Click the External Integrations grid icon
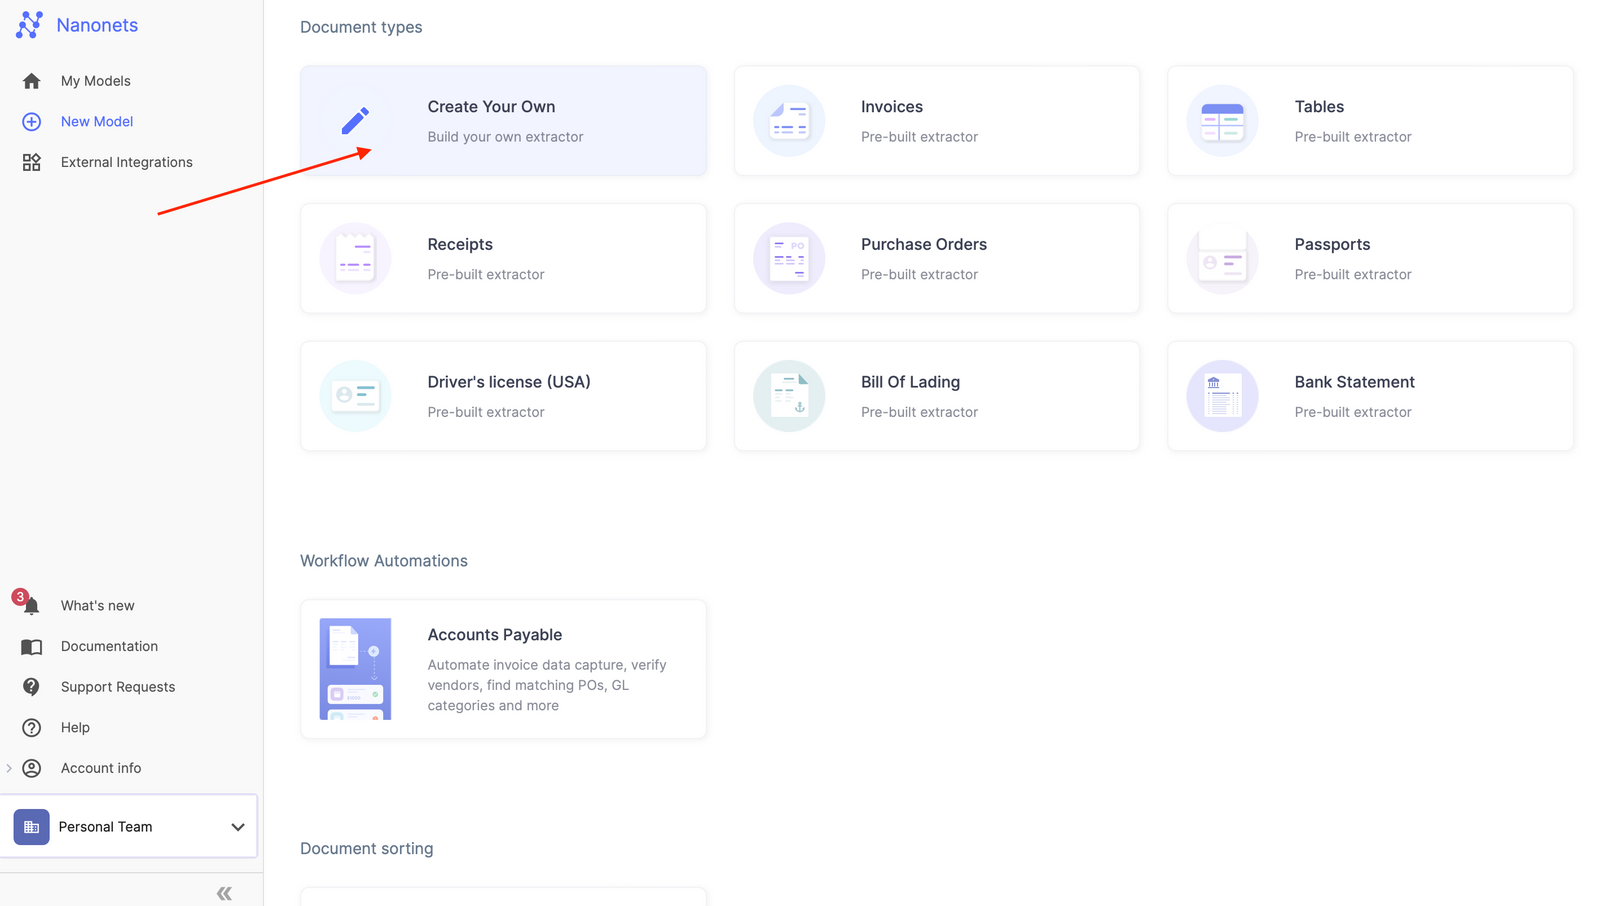Screen dimensions: 1600x906 click(31, 161)
